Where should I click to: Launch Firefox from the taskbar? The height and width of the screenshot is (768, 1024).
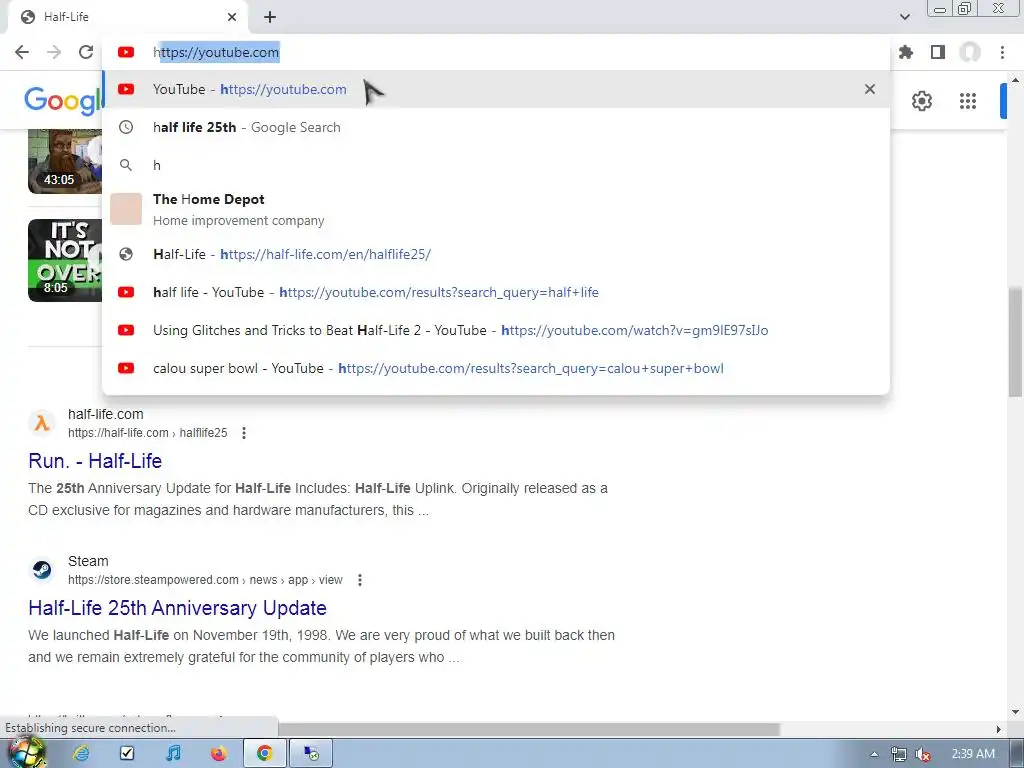[x=219, y=754]
